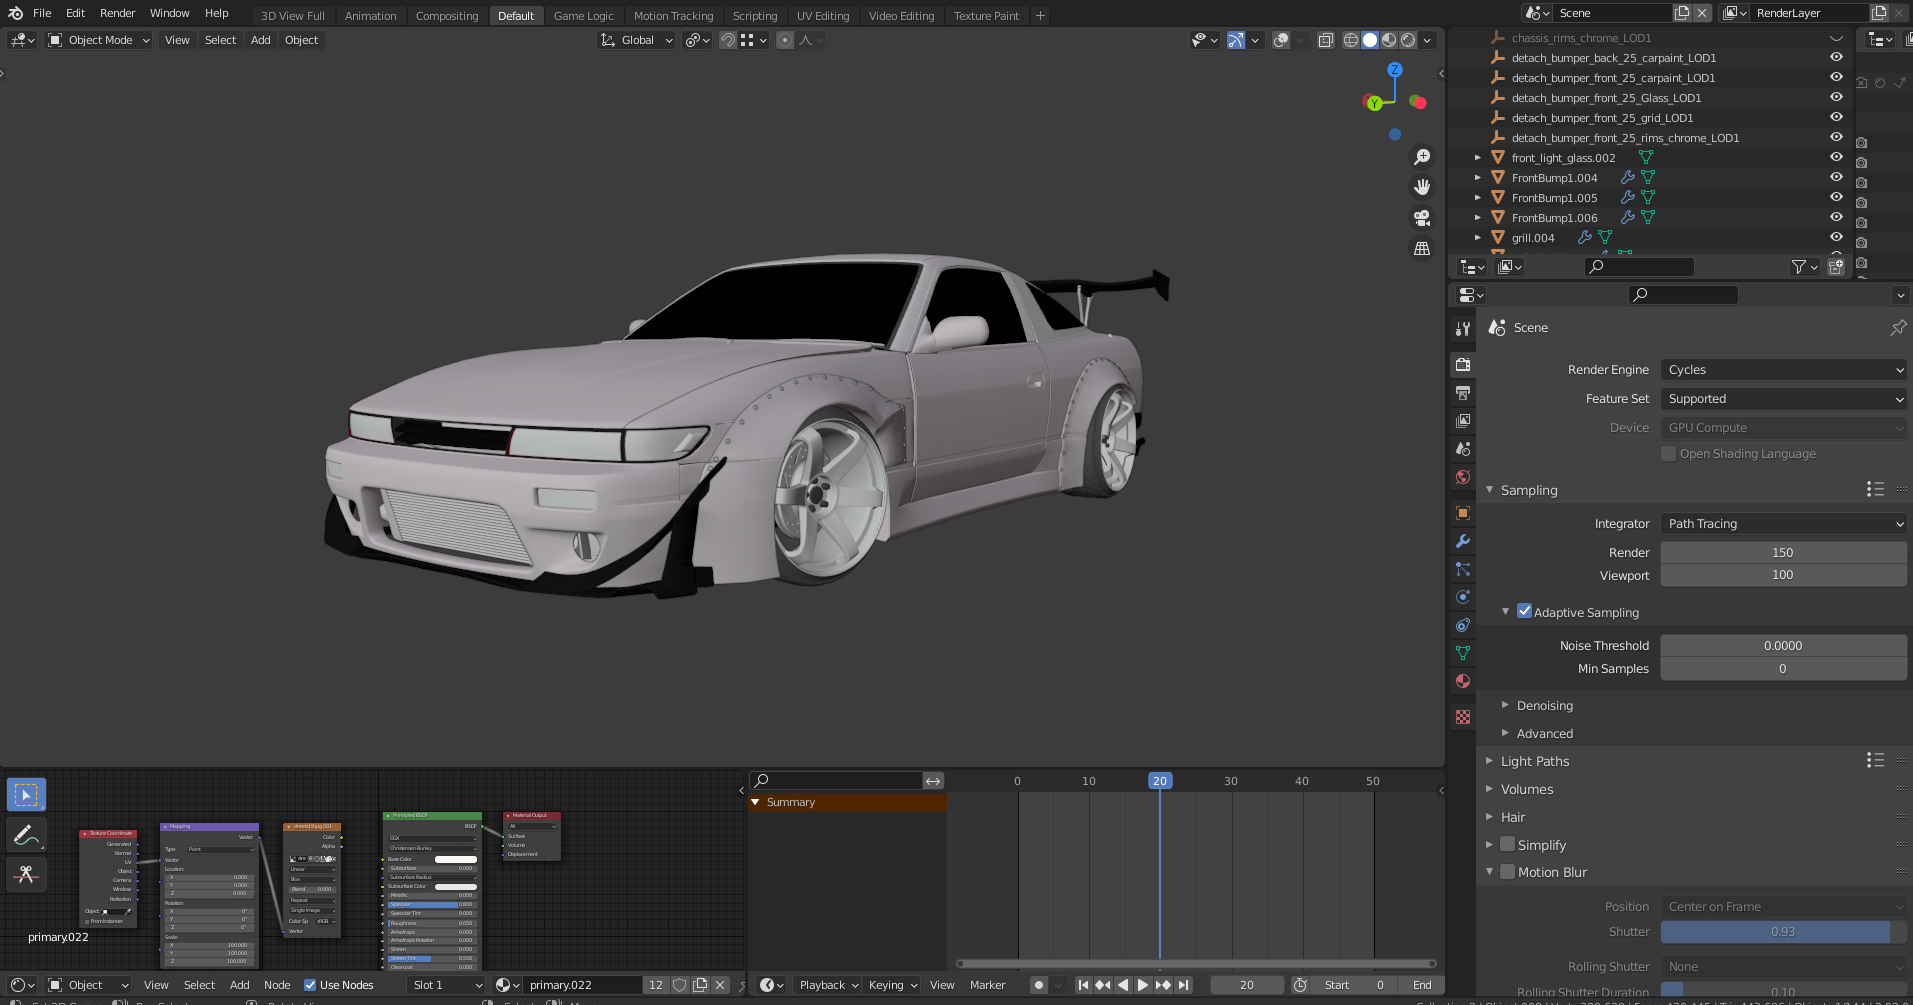The width and height of the screenshot is (1913, 1005).
Task: Play the animation forward
Action: pyautogui.click(x=1143, y=985)
